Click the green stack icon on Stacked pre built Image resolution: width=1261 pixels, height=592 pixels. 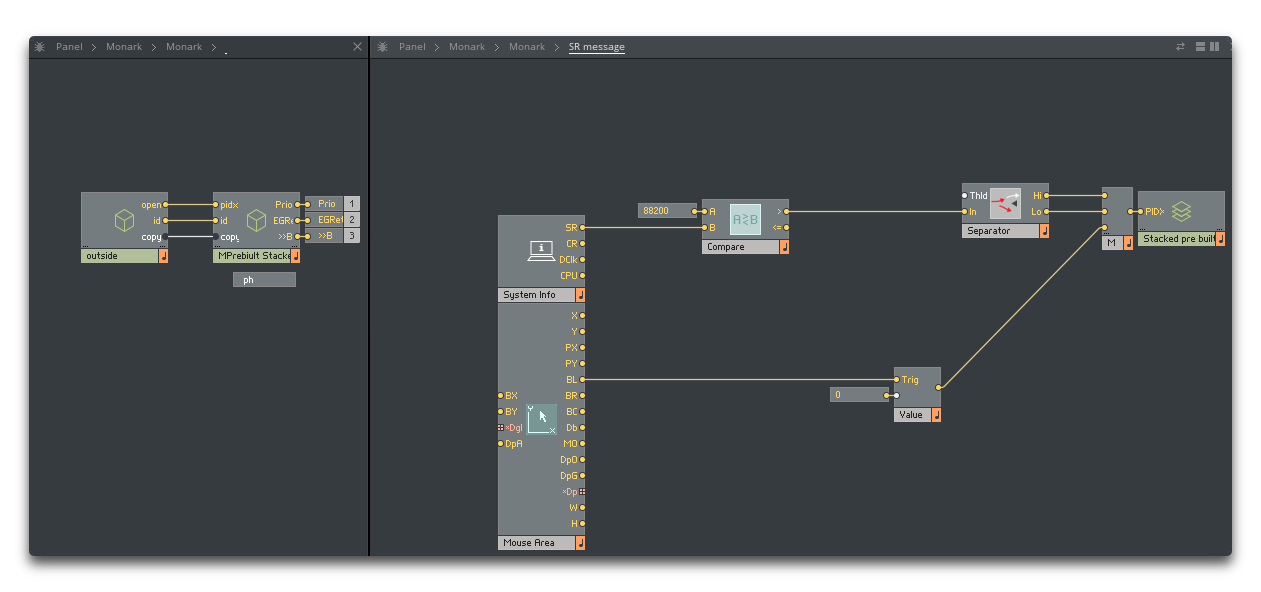[1181, 212]
